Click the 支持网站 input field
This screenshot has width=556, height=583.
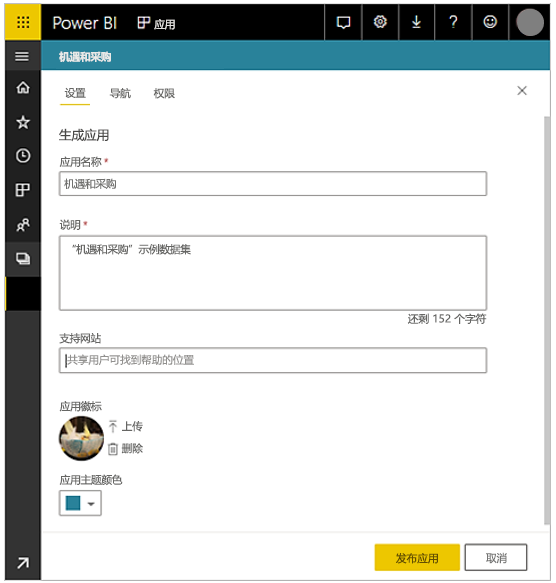click(273, 360)
